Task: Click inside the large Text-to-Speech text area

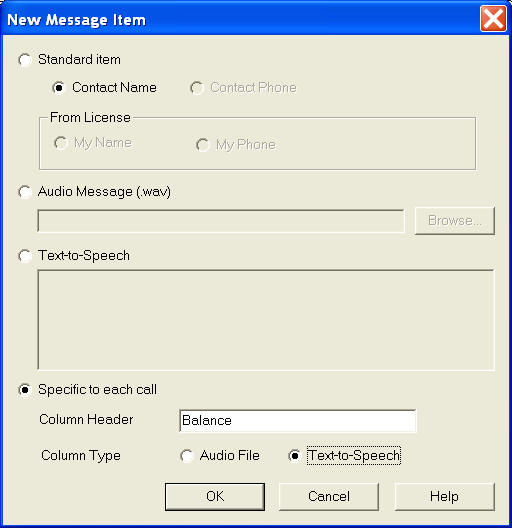Action: point(266,320)
